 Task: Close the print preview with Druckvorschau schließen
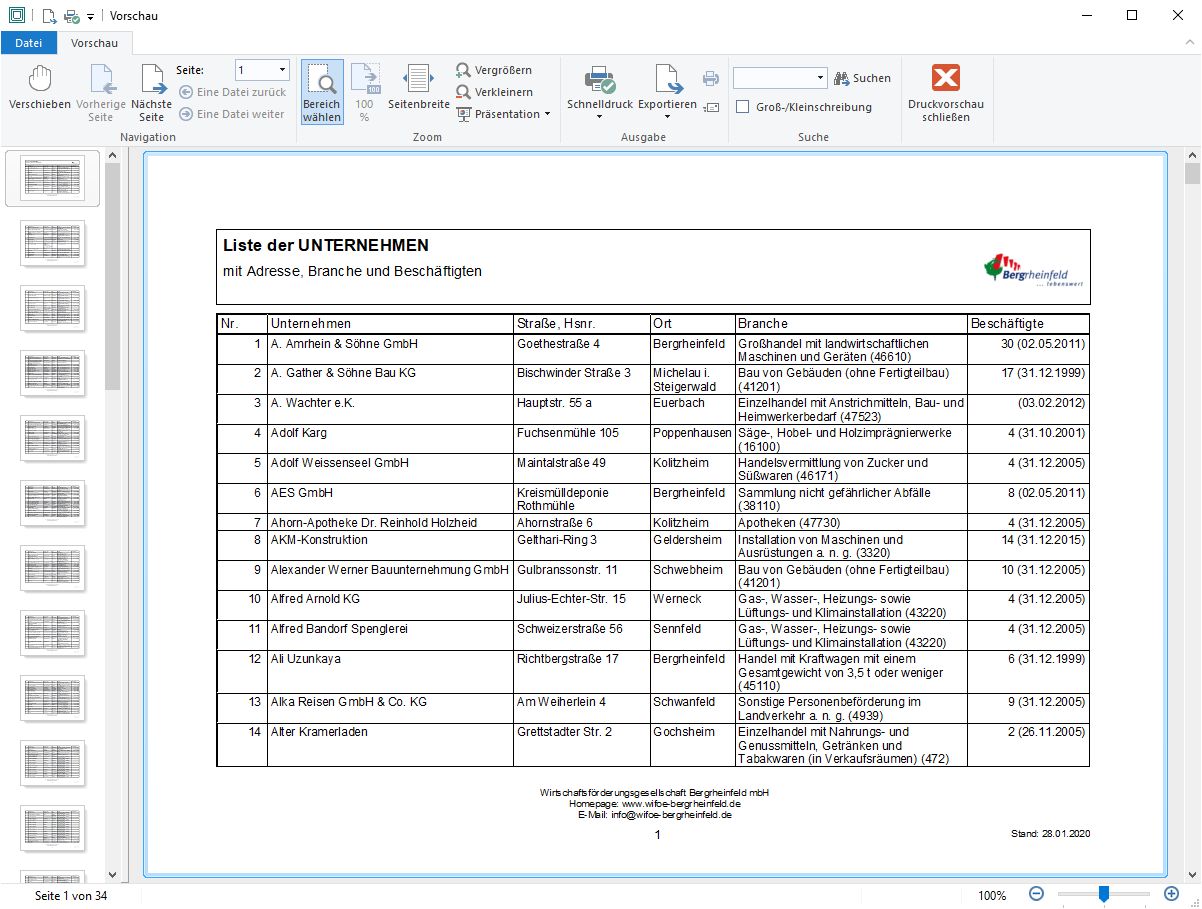click(945, 91)
